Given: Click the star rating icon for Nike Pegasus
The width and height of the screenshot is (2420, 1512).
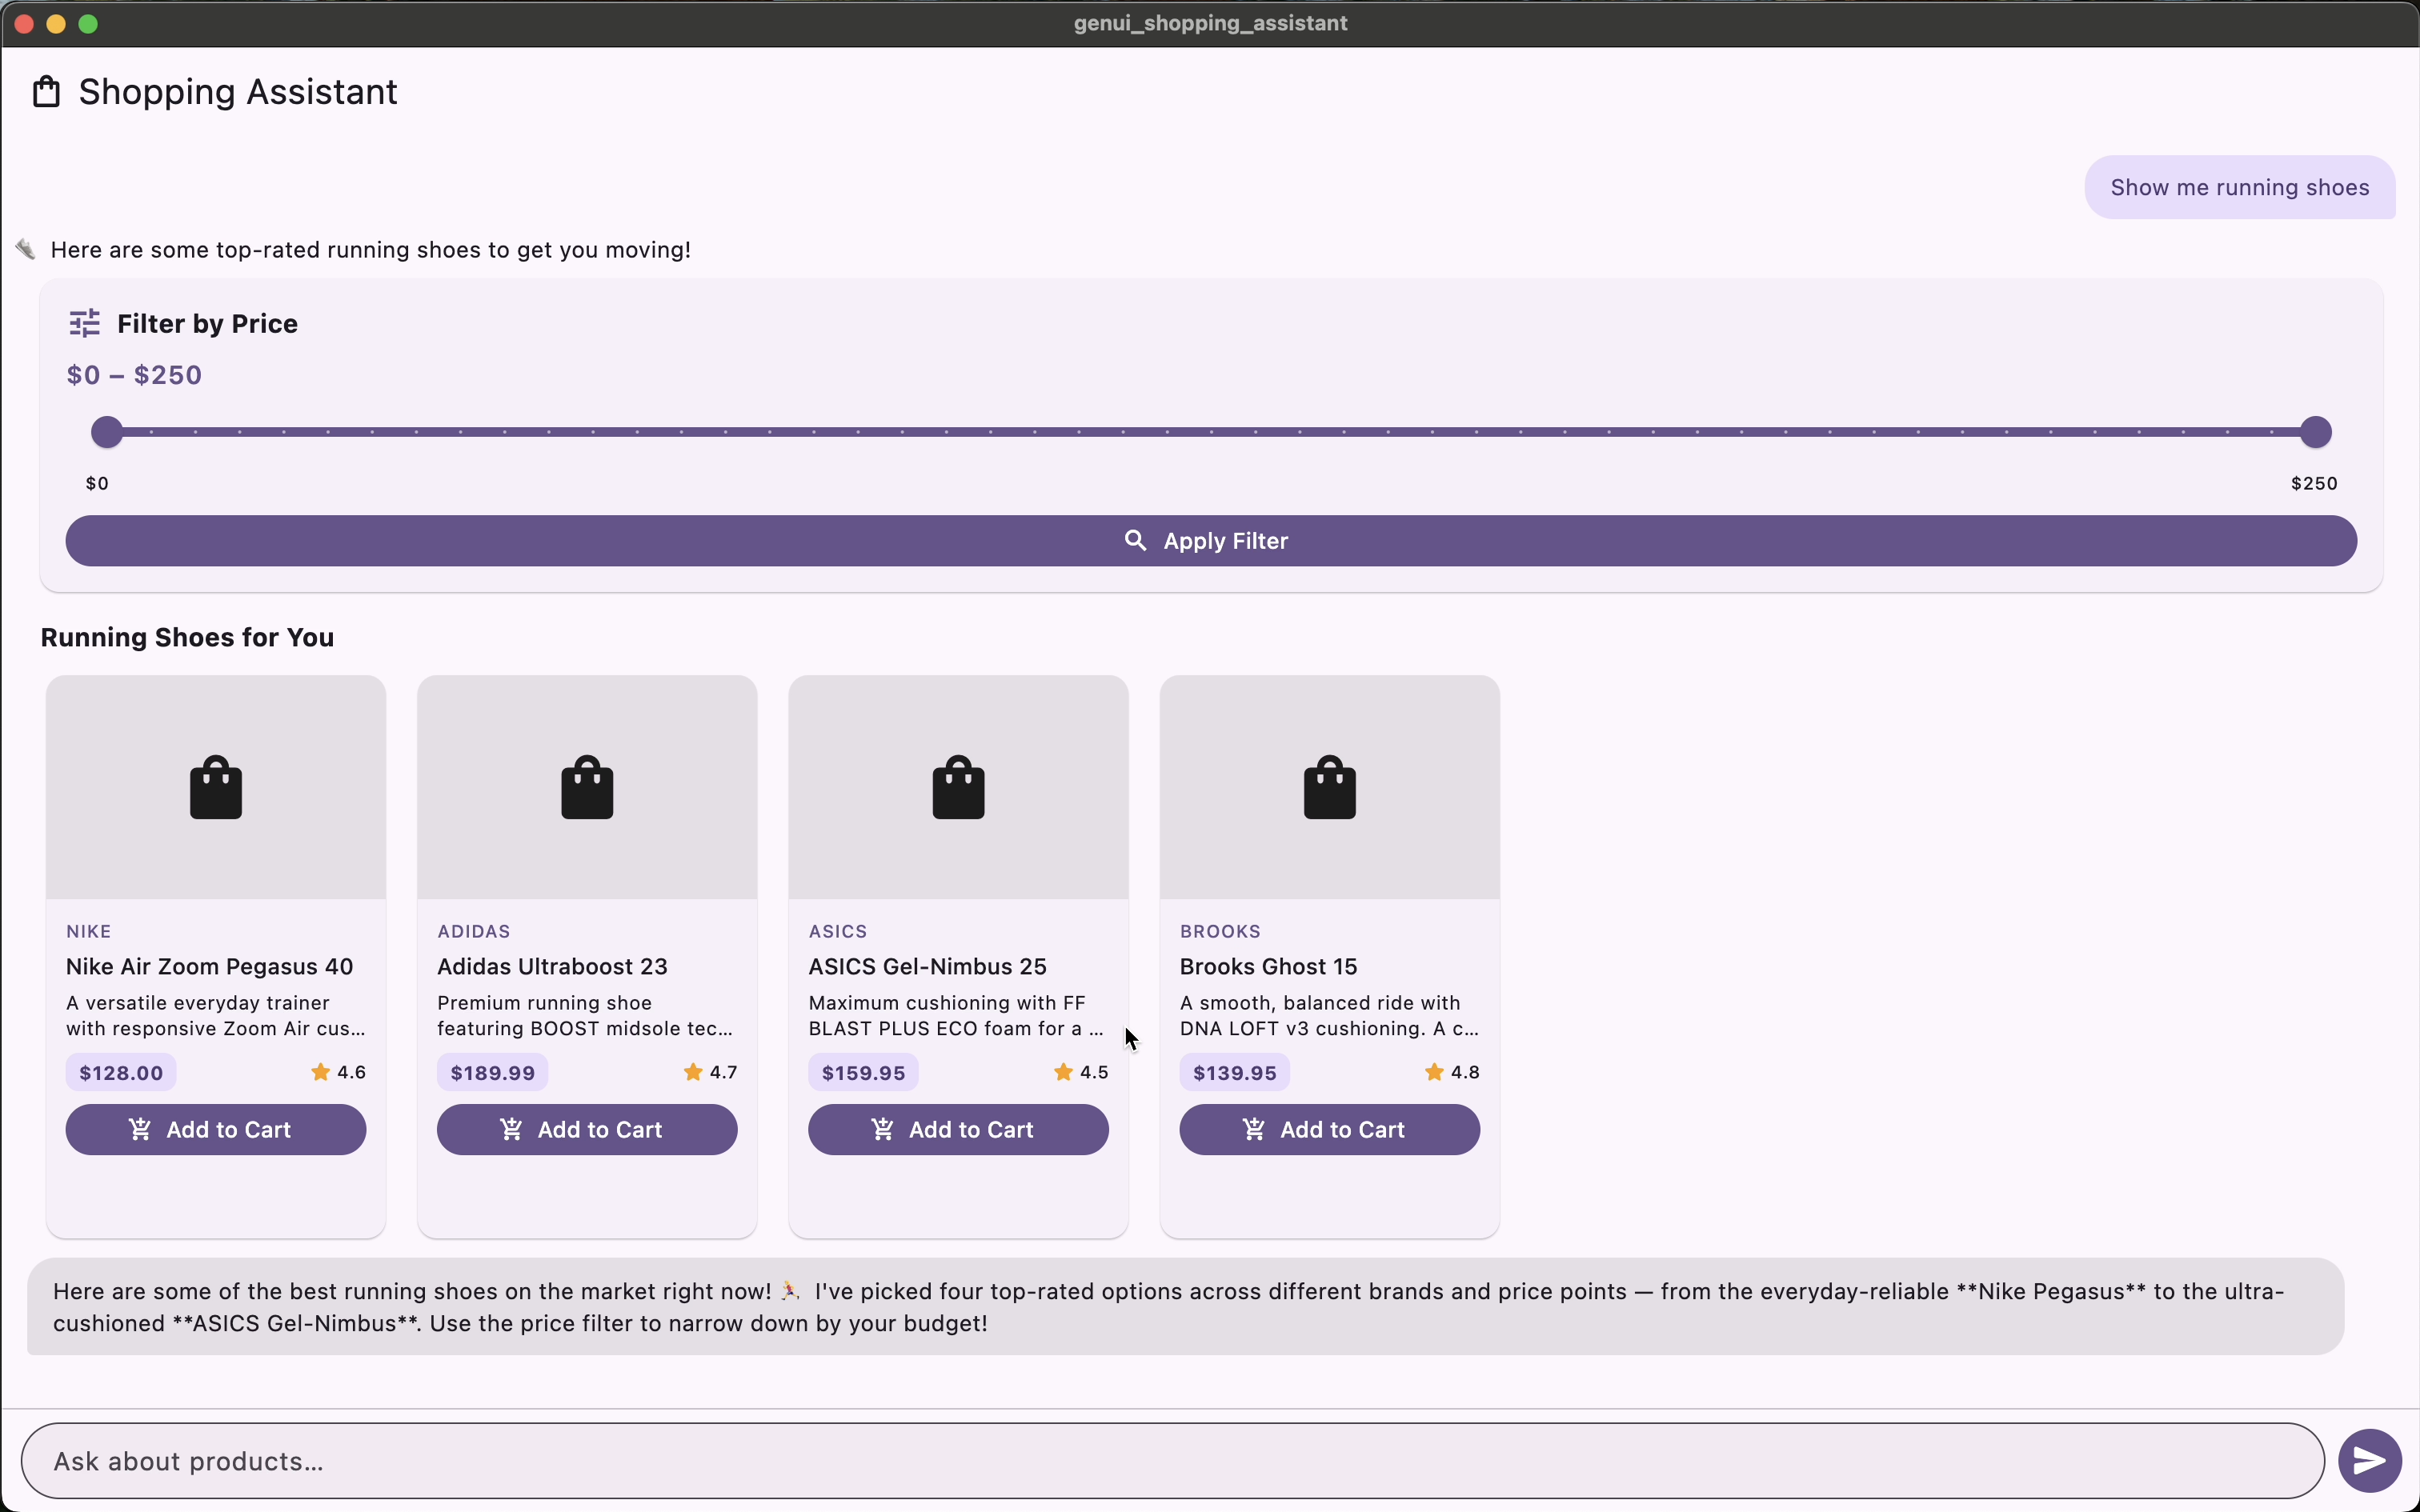Looking at the screenshot, I should (x=320, y=1072).
